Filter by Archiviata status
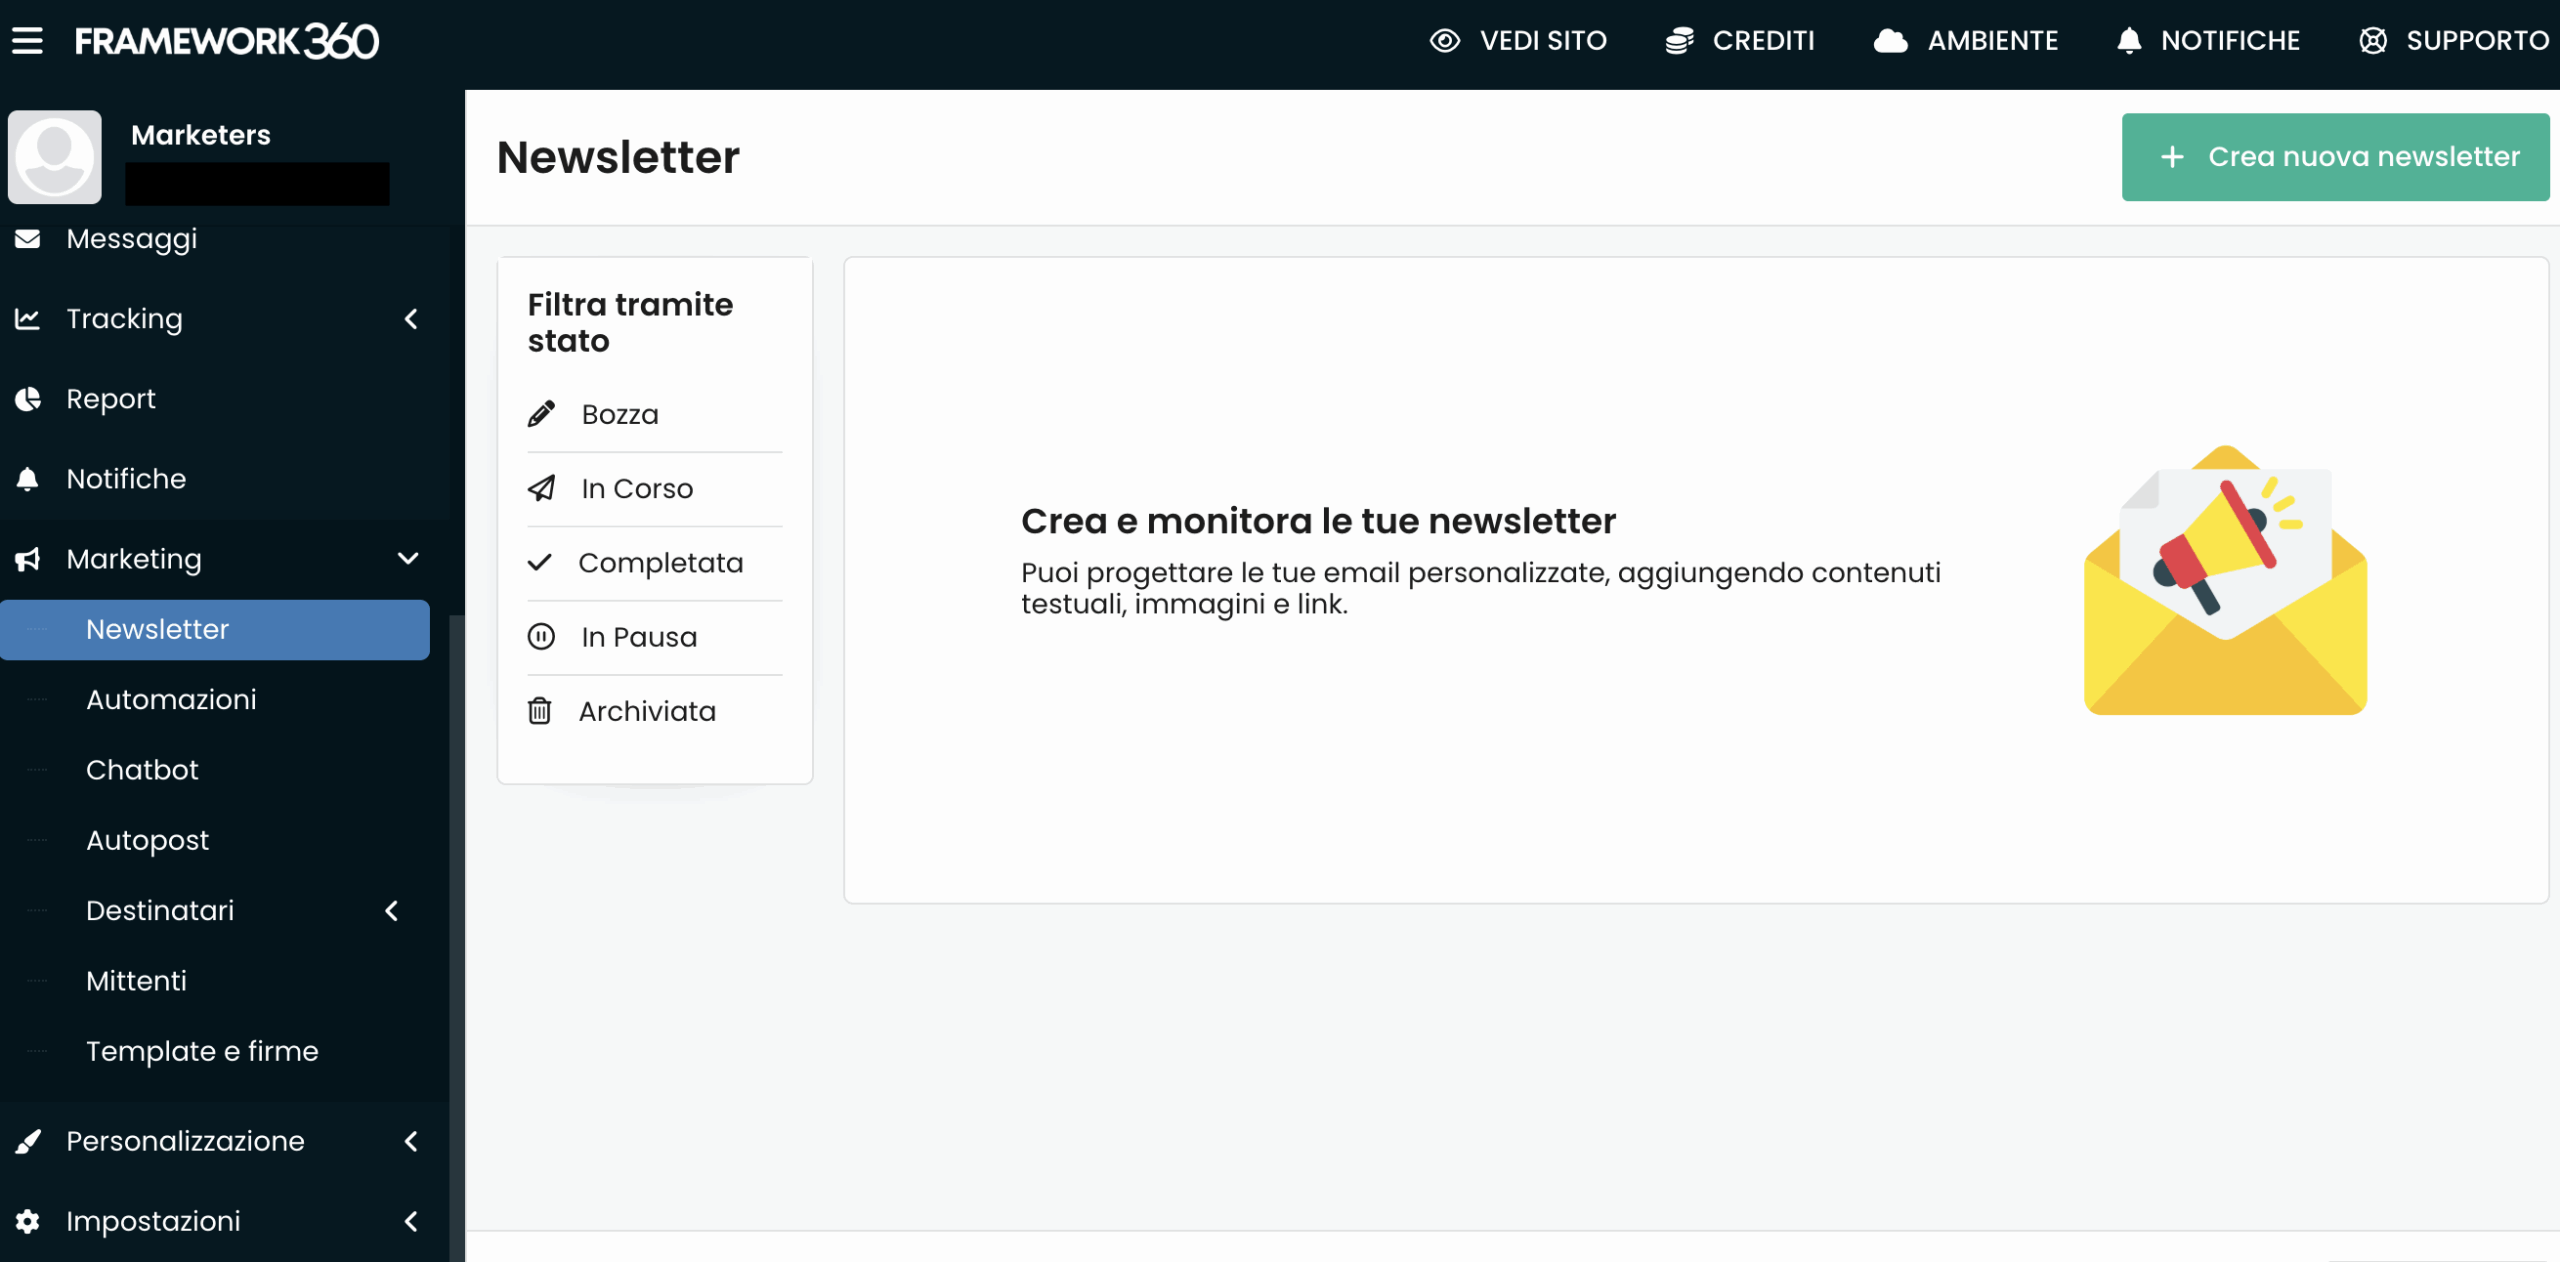The image size is (2560, 1262). (x=646, y=711)
